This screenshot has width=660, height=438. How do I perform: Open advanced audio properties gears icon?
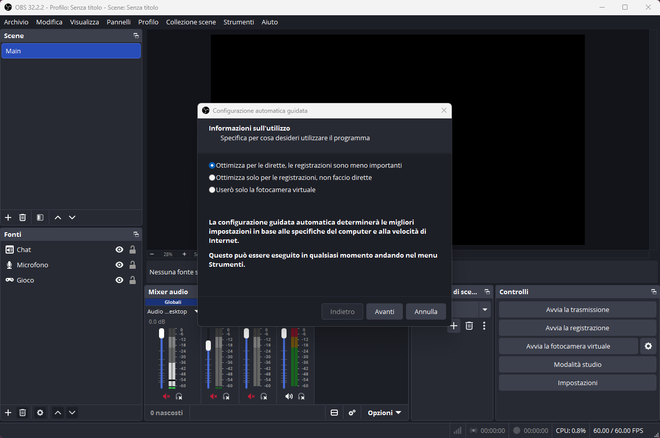click(352, 413)
